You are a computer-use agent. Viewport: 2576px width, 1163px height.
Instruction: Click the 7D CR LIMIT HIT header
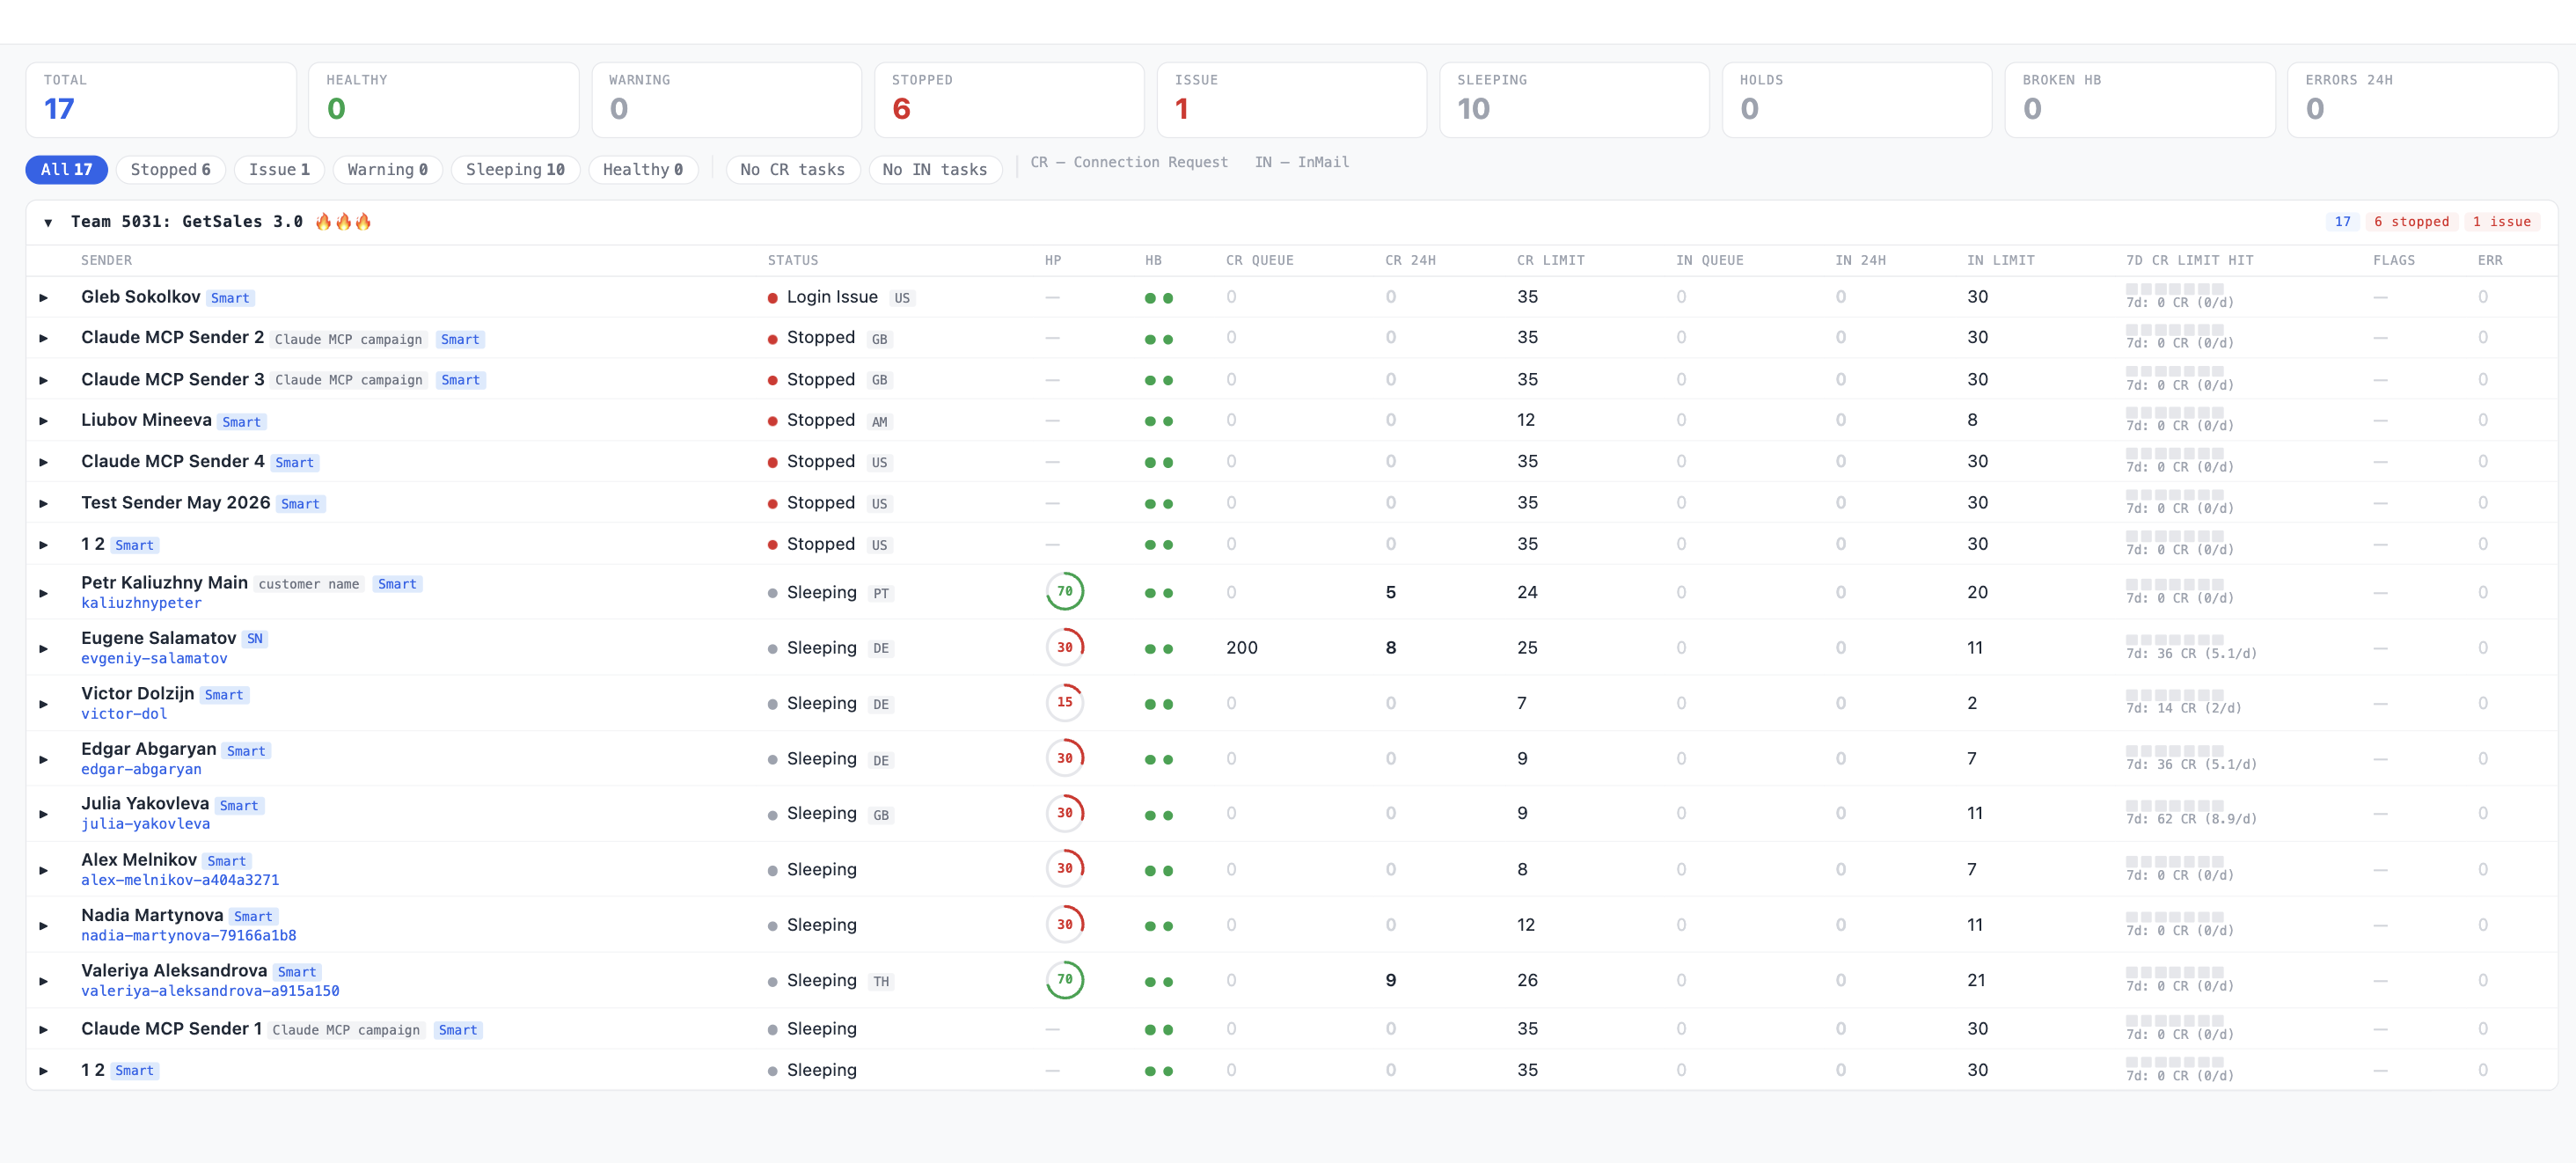pyautogui.click(x=2189, y=261)
